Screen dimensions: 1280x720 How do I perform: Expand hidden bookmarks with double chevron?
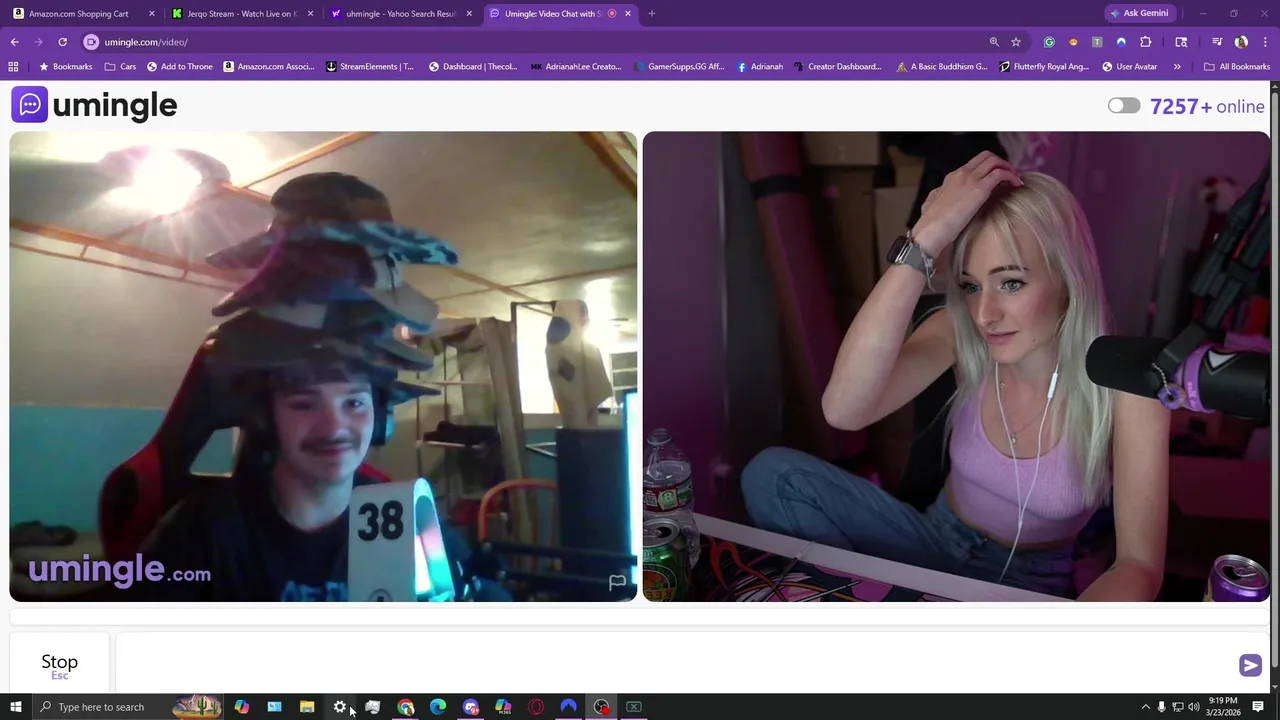(1177, 67)
